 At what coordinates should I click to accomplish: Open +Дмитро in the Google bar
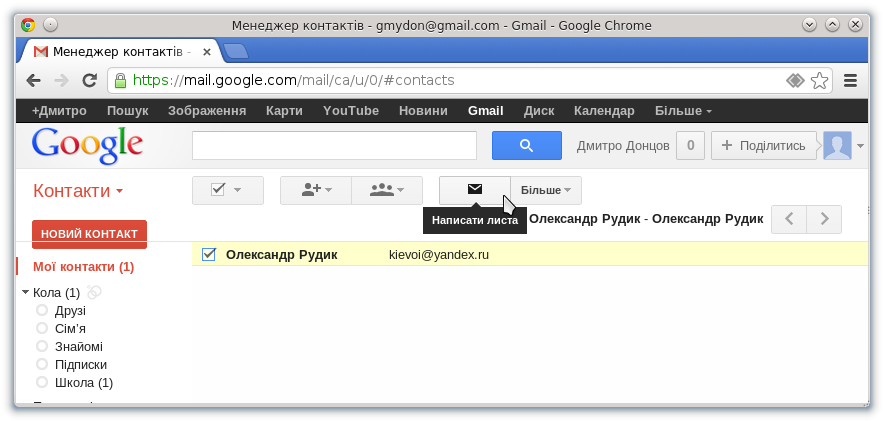(59, 111)
